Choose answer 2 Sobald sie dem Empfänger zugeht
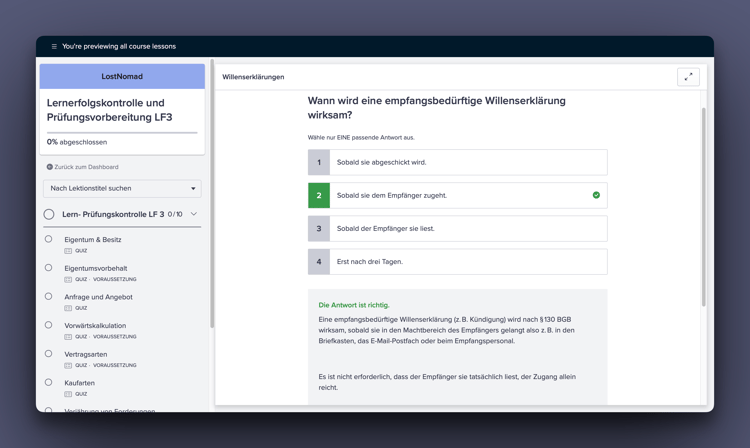Viewport: 750px width, 448px height. click(x=458, y=195)
